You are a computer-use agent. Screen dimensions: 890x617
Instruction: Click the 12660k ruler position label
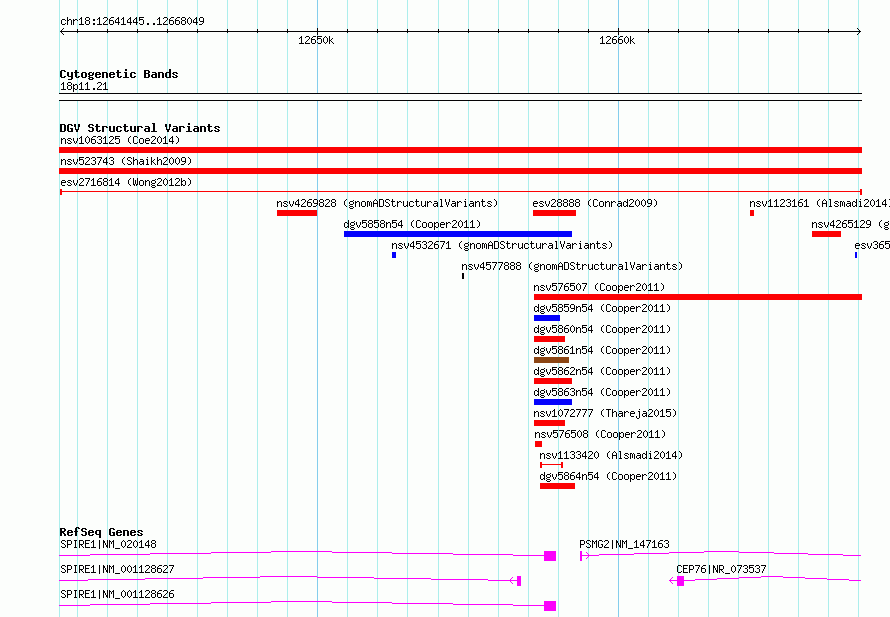click(617, 40)
